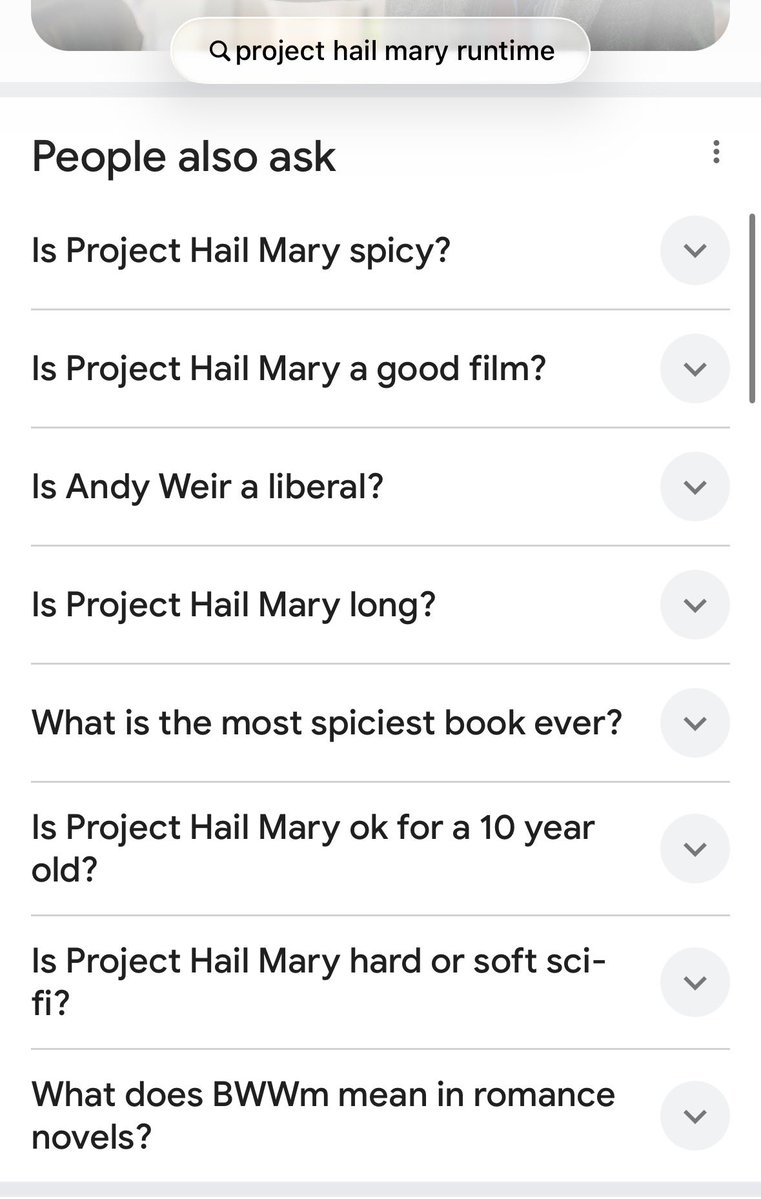This screenshot has width=761, height=1199.
Task: Select 'What is the most spiciest book ever?' text
Action: click(327, 723)
